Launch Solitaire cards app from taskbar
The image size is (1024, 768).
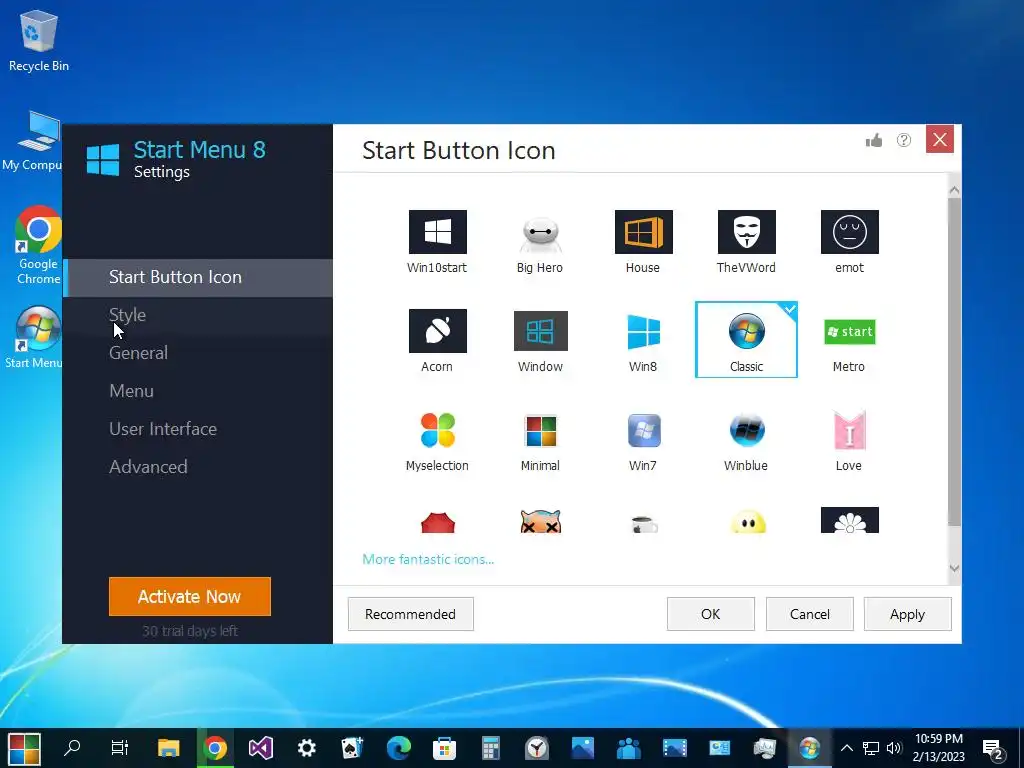[352, 748]
